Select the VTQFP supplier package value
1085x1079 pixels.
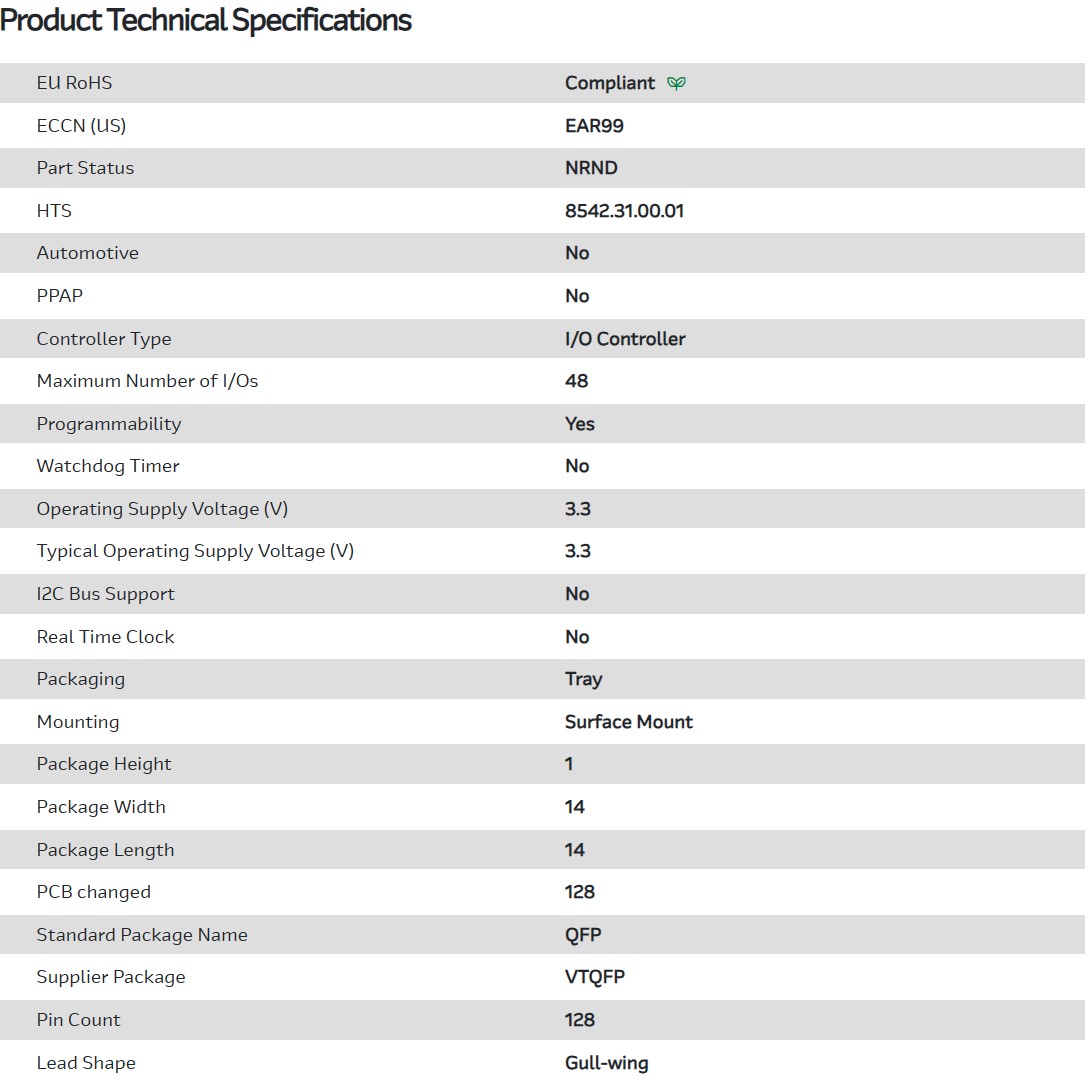[594, 977]
